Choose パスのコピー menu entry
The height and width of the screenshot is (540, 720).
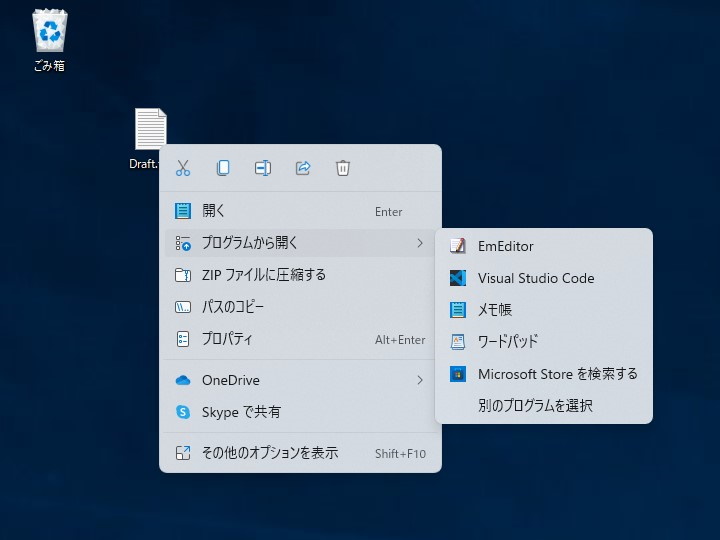[x=300, y=307]
